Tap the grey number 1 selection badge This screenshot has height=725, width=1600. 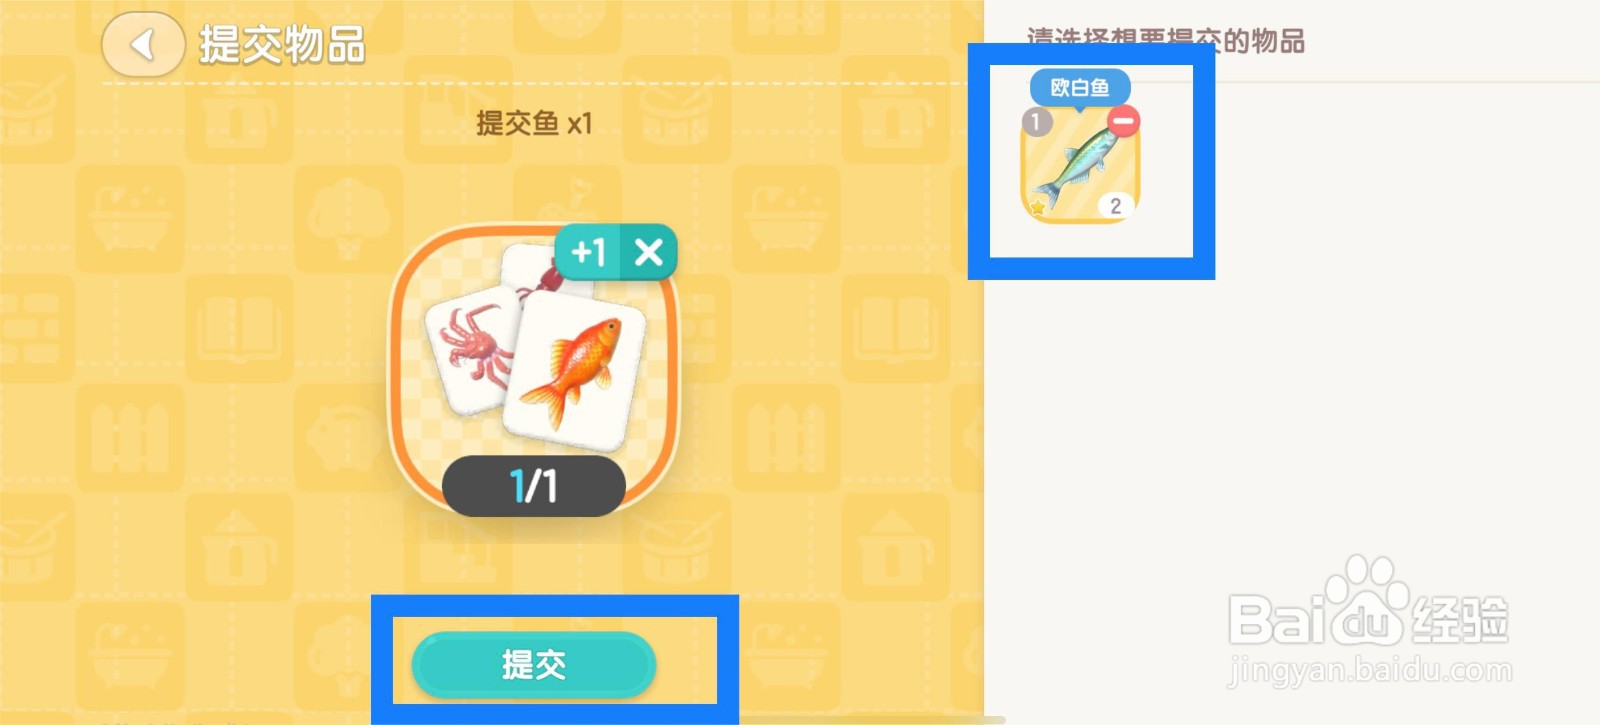pyautogui.click(x=1036, y=122)
